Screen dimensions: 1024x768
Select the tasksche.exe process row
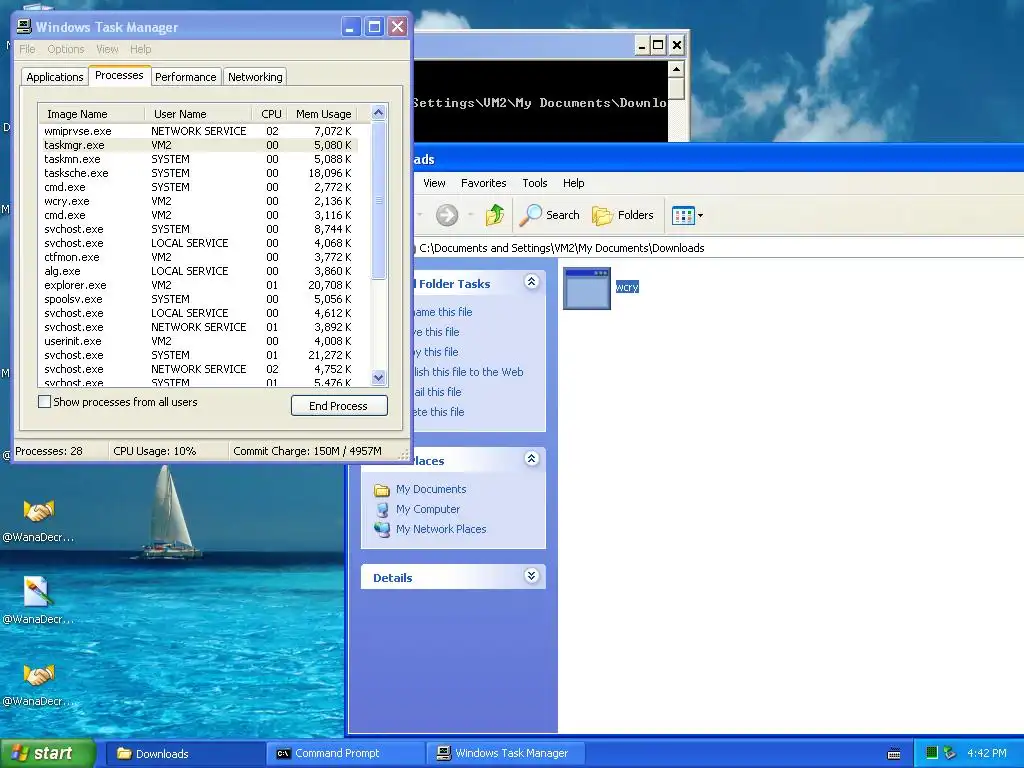tap(199, 173)
